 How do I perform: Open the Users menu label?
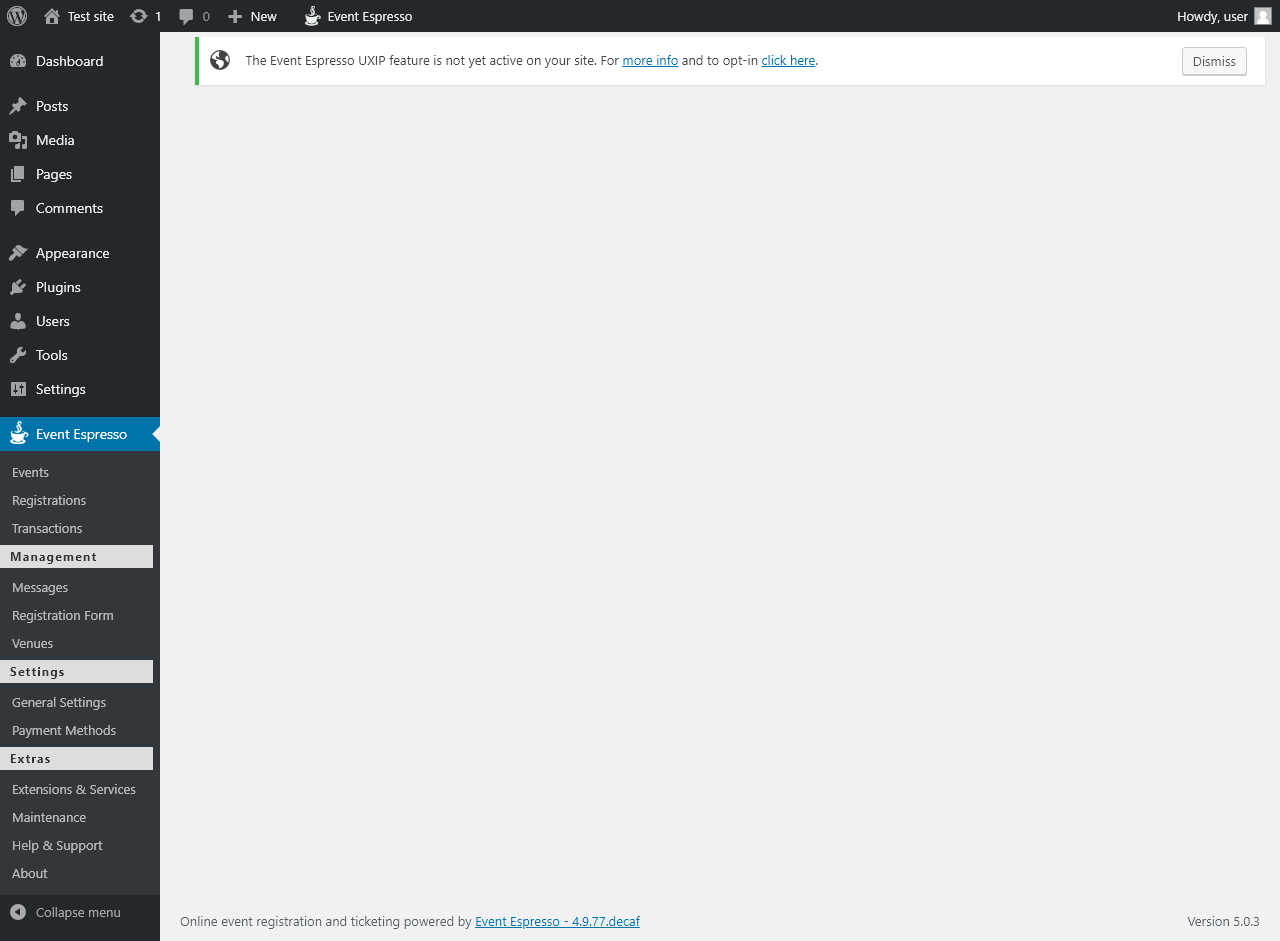53,321
